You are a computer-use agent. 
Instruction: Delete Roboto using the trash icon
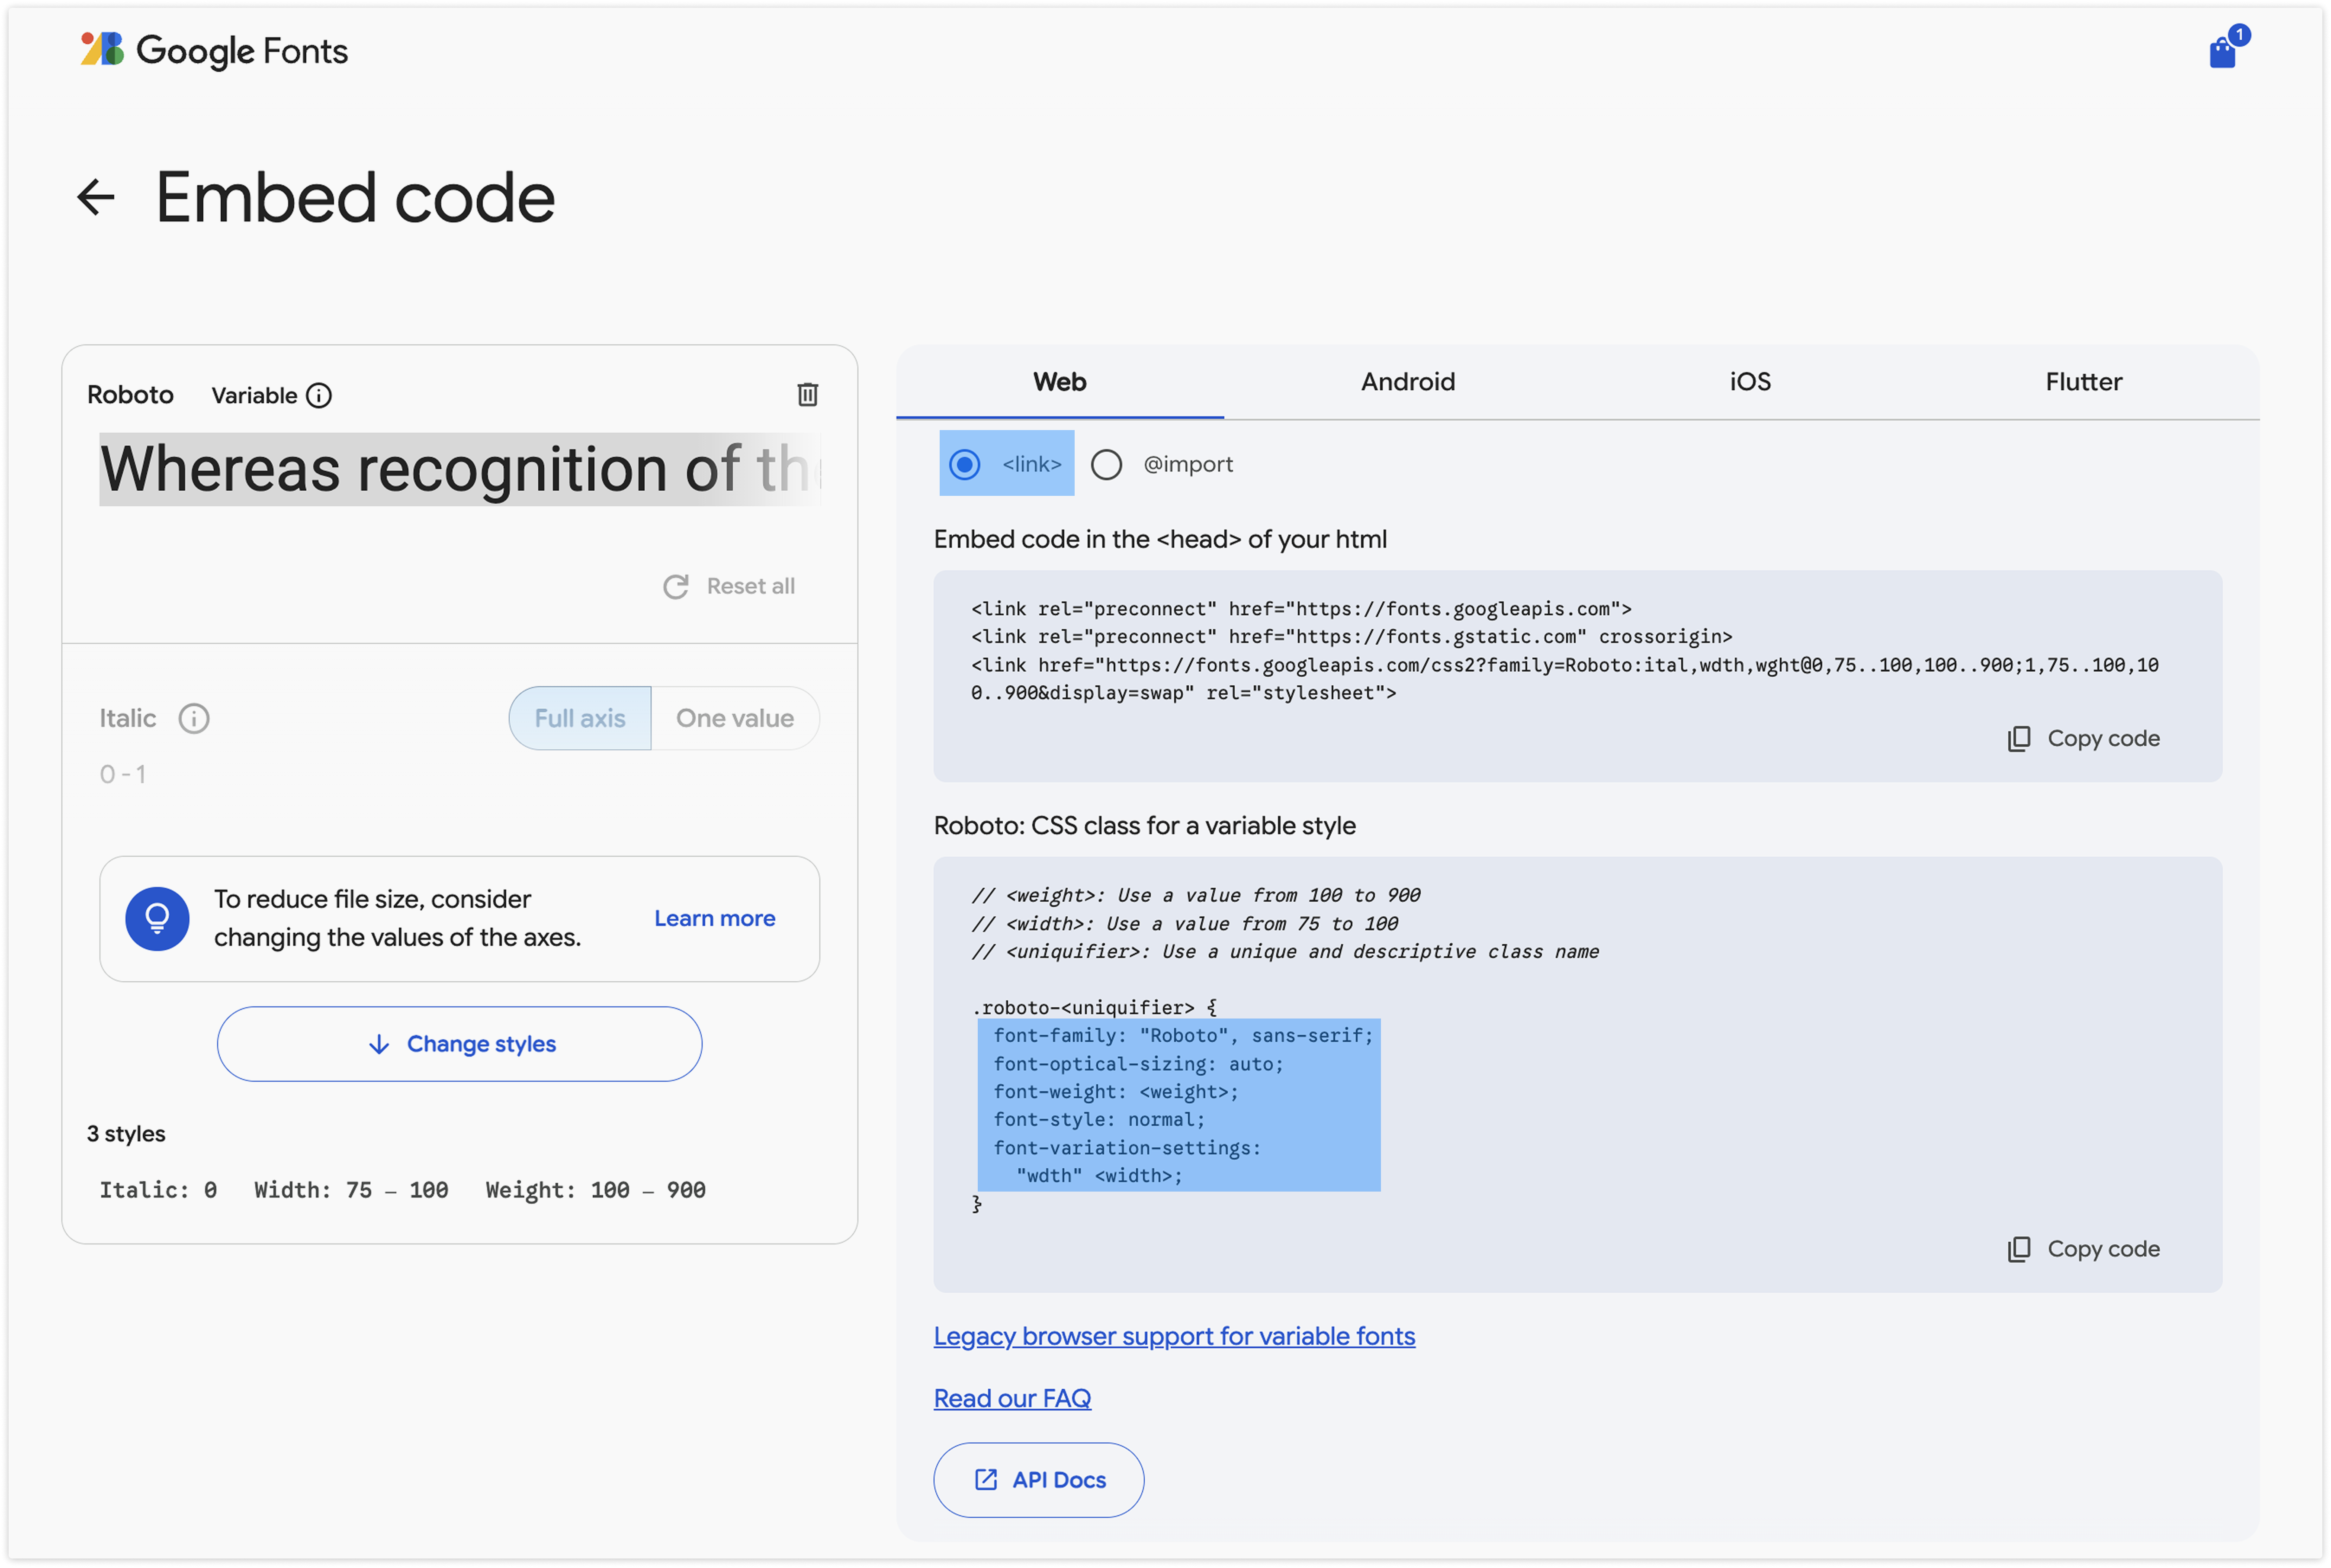pos(807,395)
